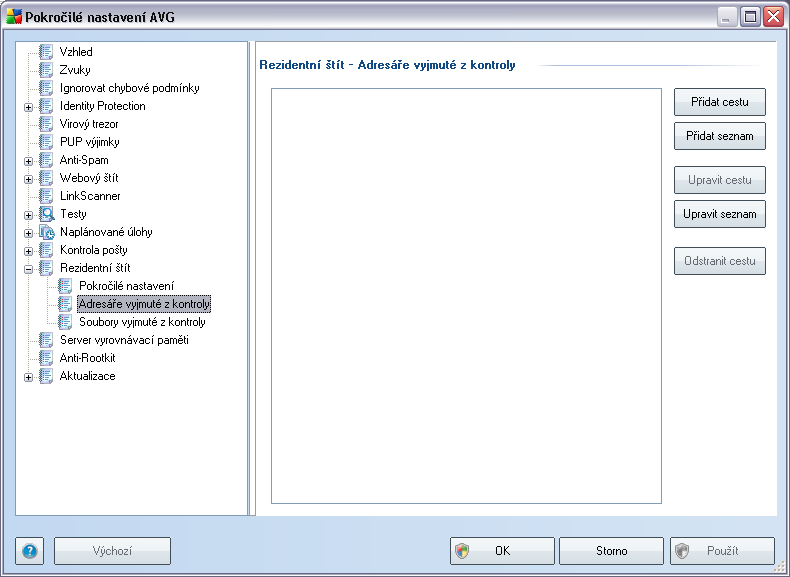
Task: Open Server vyrovnávací paměti settings
Action: click(124, 340)
